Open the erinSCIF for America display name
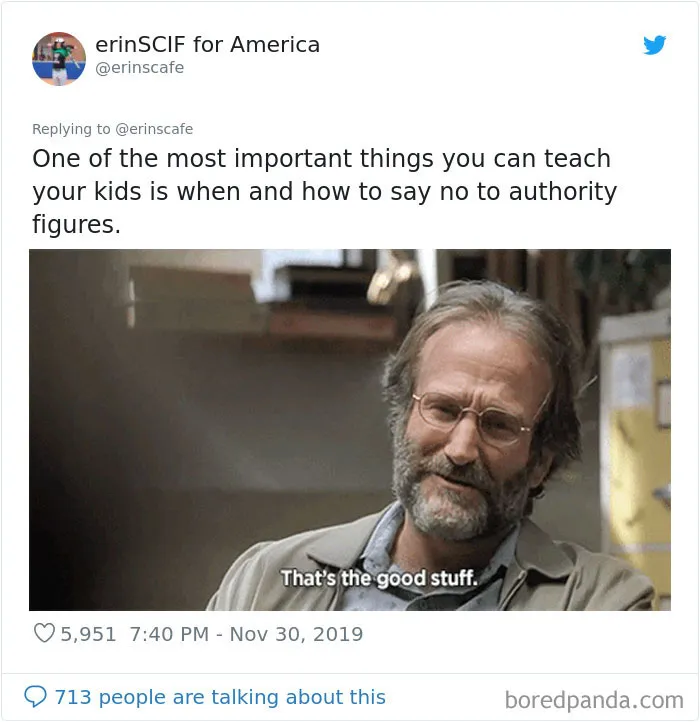Screen dimensions: 700x722 tap(207, 45)
